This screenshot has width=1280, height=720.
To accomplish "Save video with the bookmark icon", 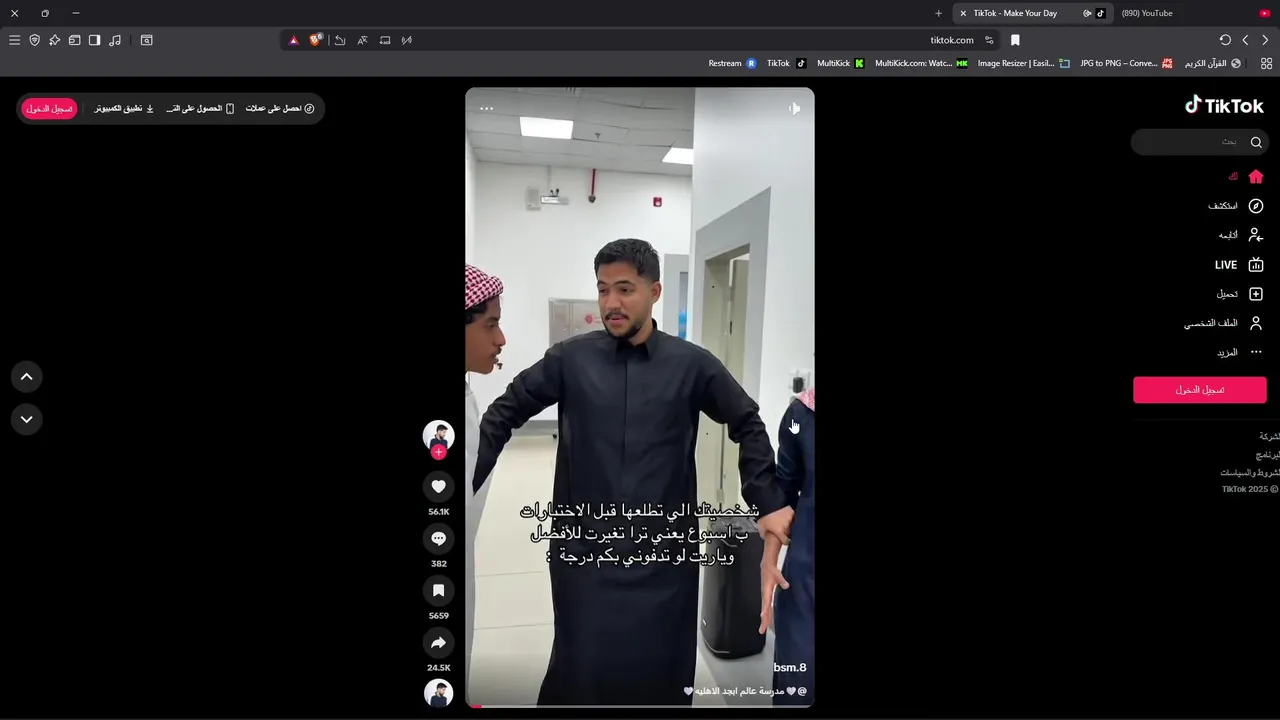I will click(438, 590).
